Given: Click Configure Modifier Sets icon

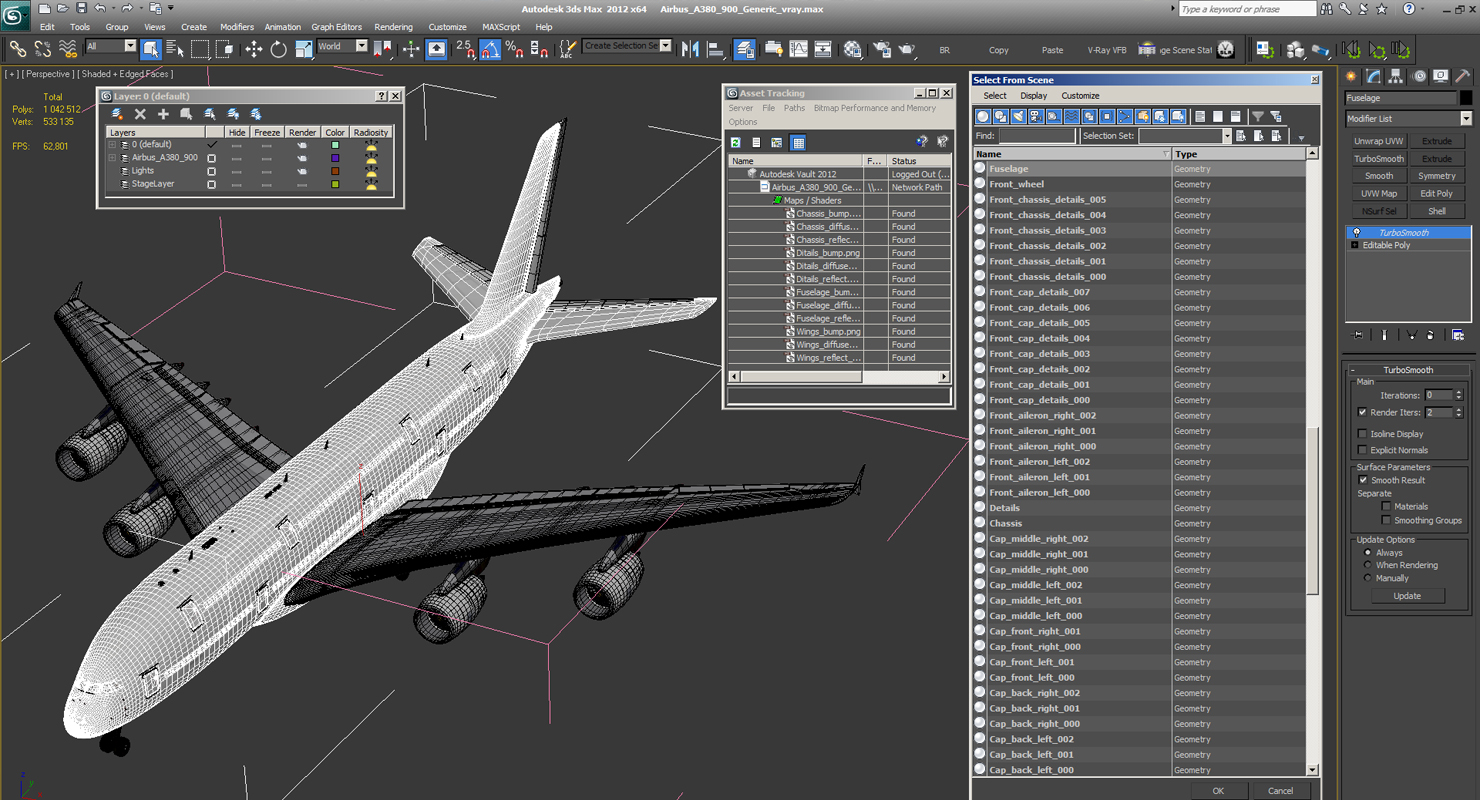Looking at the screenshot, I should pos(1458,335).
